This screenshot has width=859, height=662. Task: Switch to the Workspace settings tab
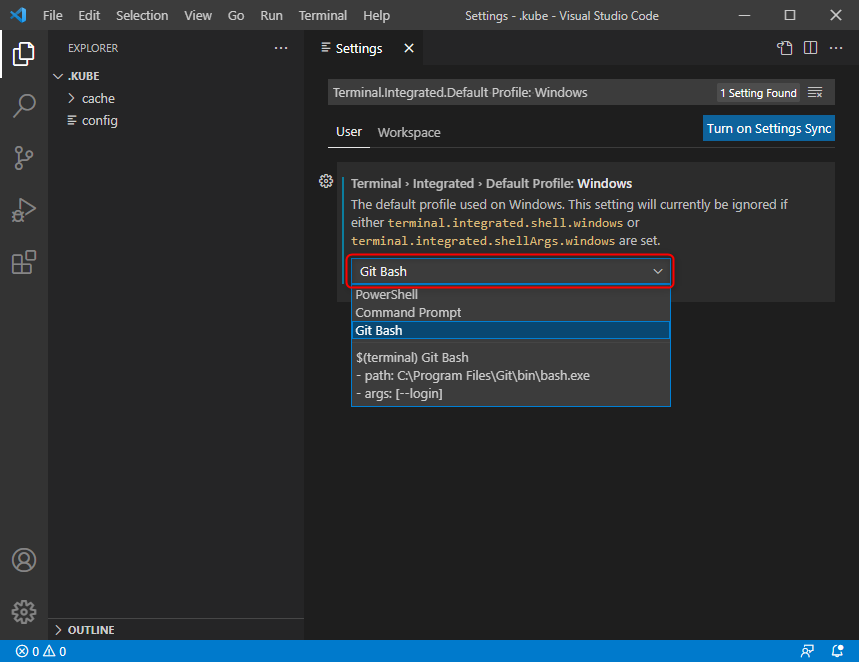[x=408, y=132]
